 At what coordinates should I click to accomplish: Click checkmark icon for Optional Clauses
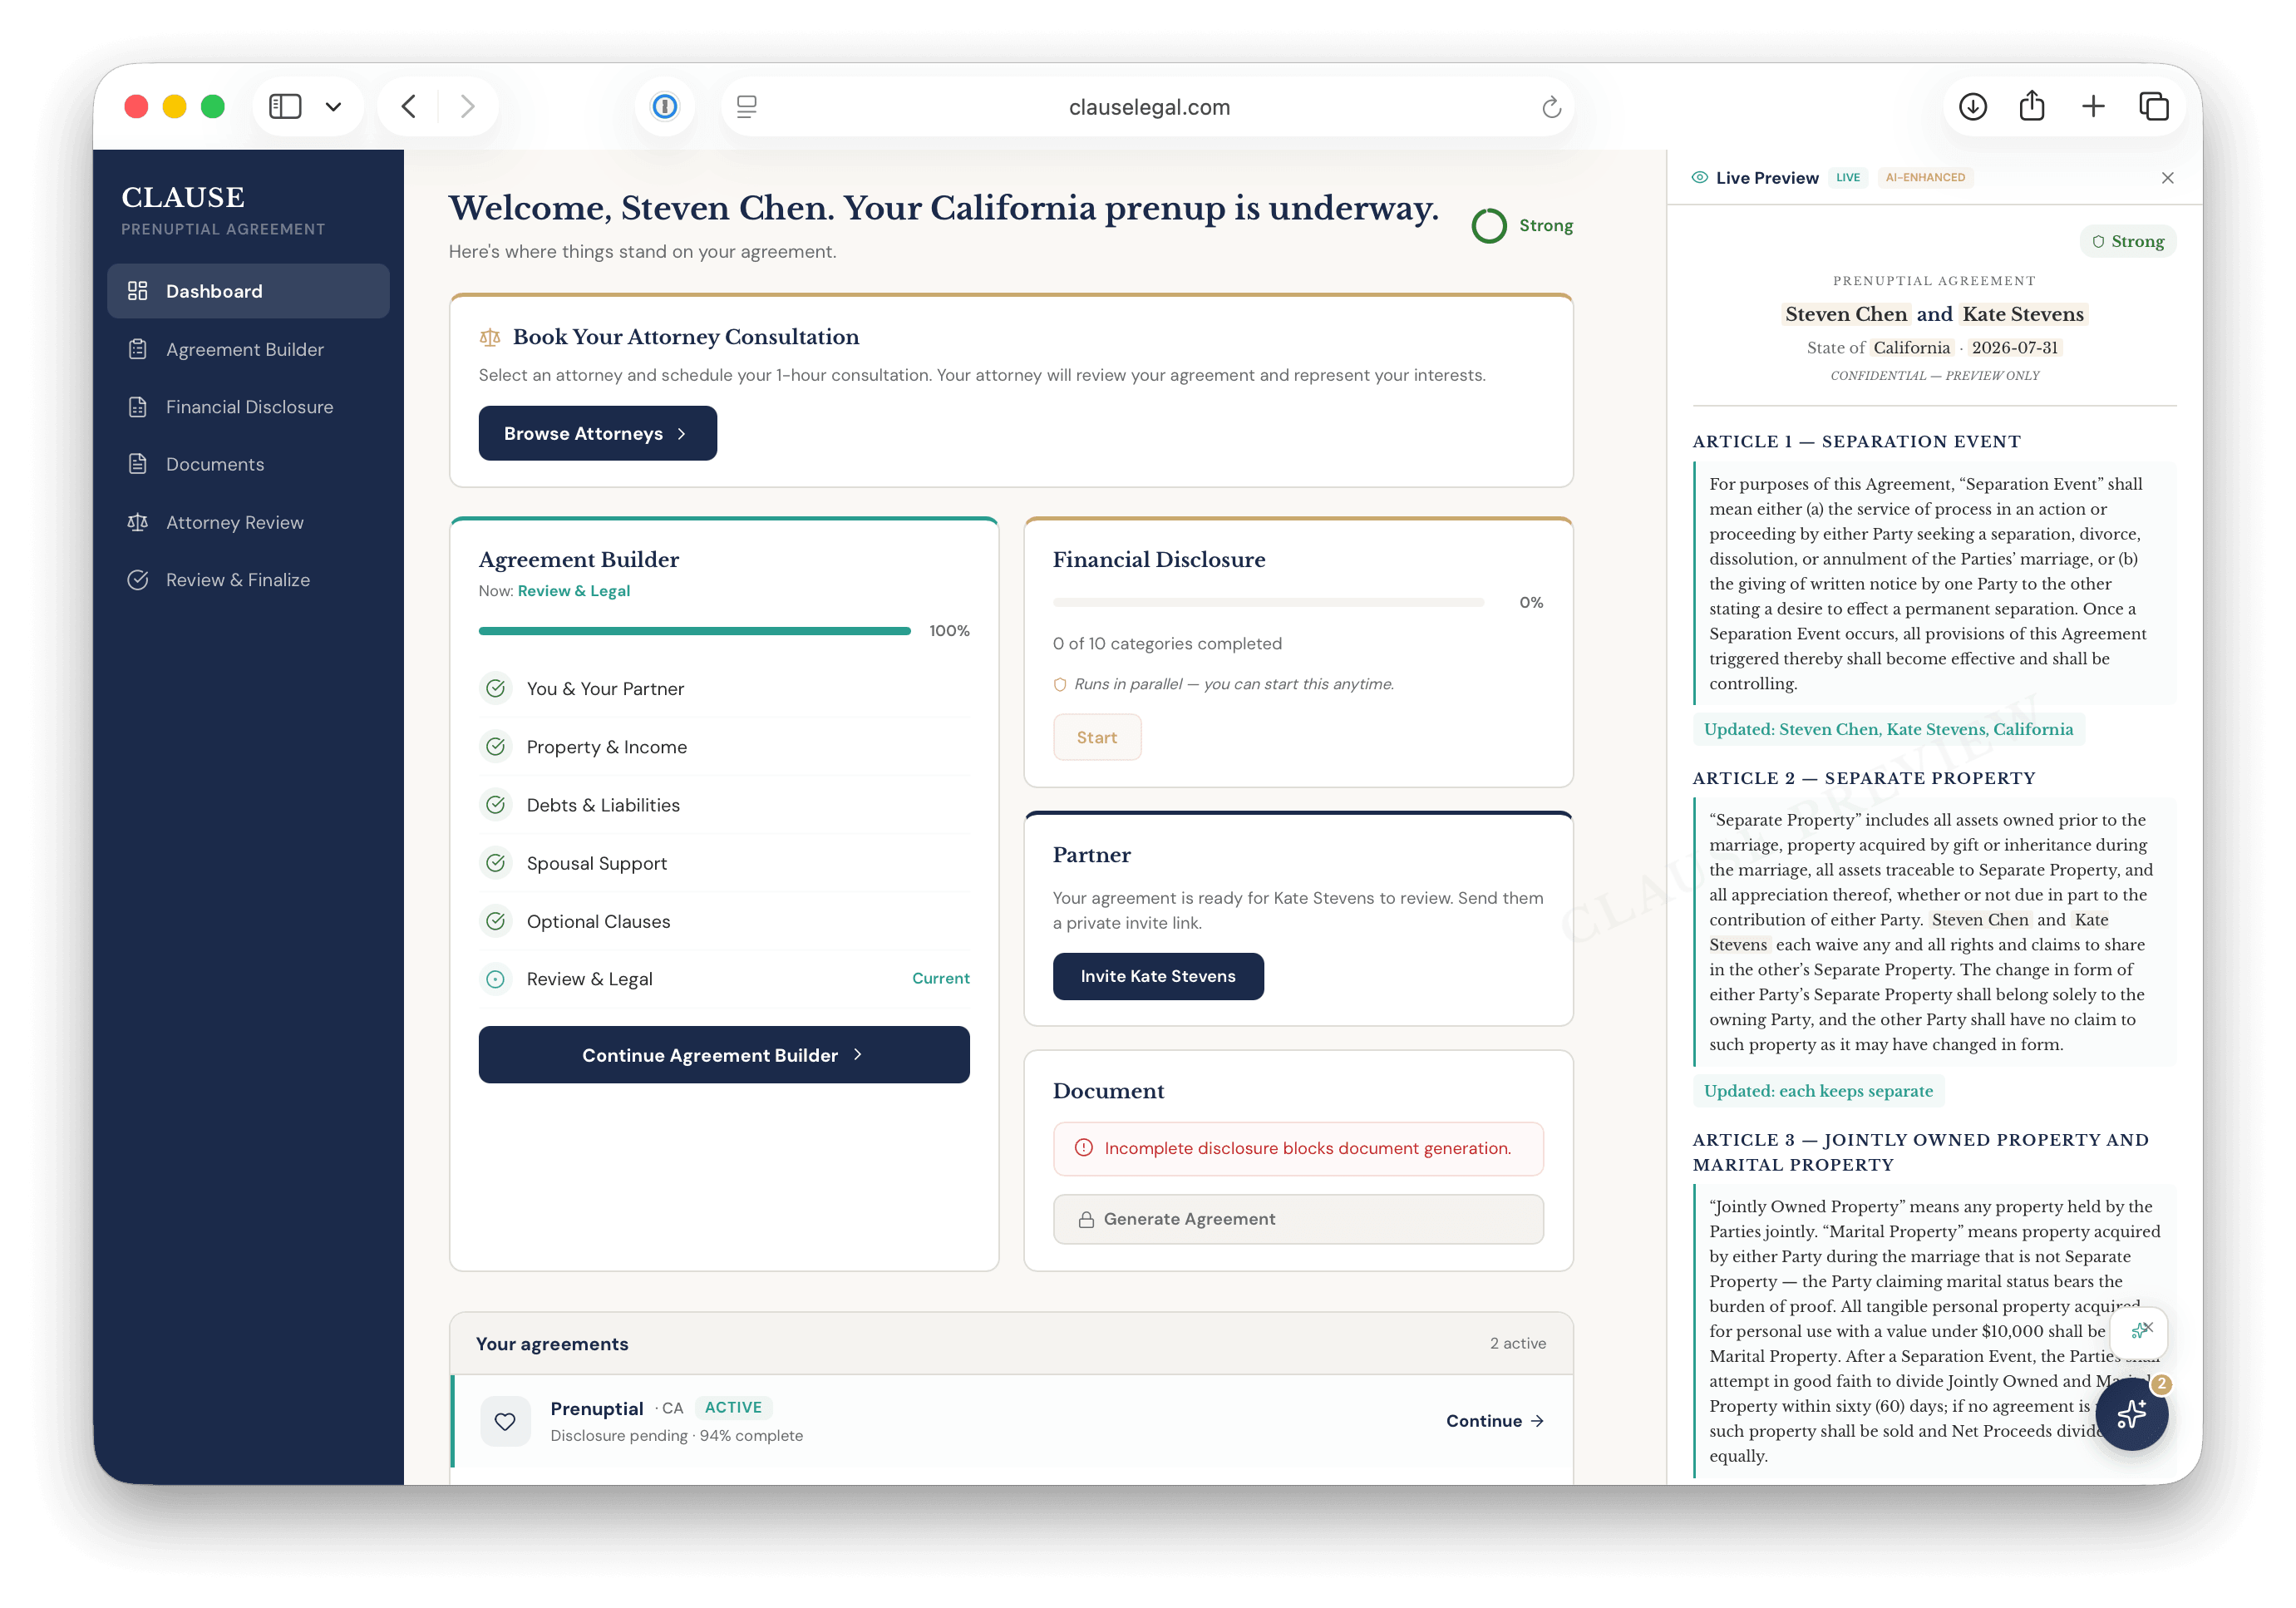pyautogui.click(x=496, y=920)
